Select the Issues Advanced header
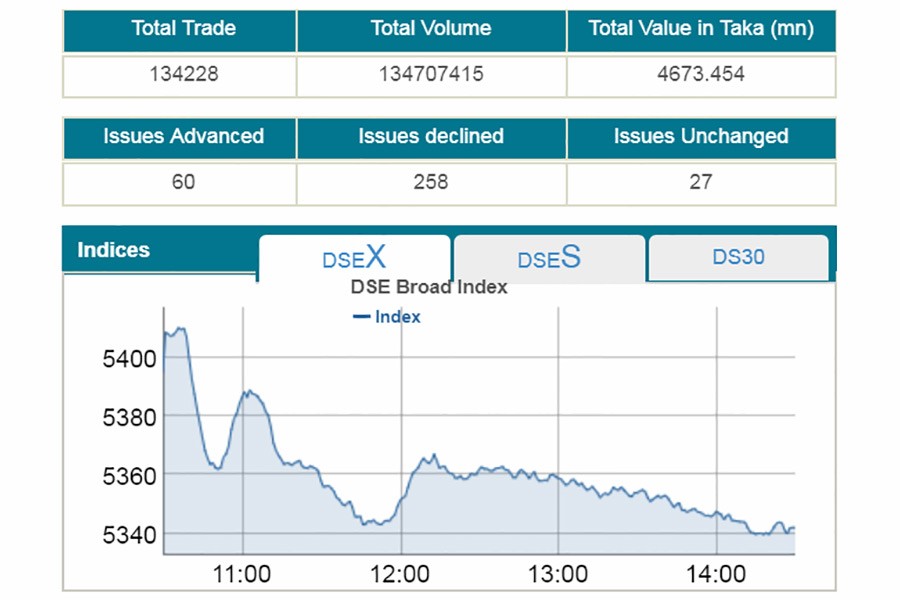 (179, 137)
